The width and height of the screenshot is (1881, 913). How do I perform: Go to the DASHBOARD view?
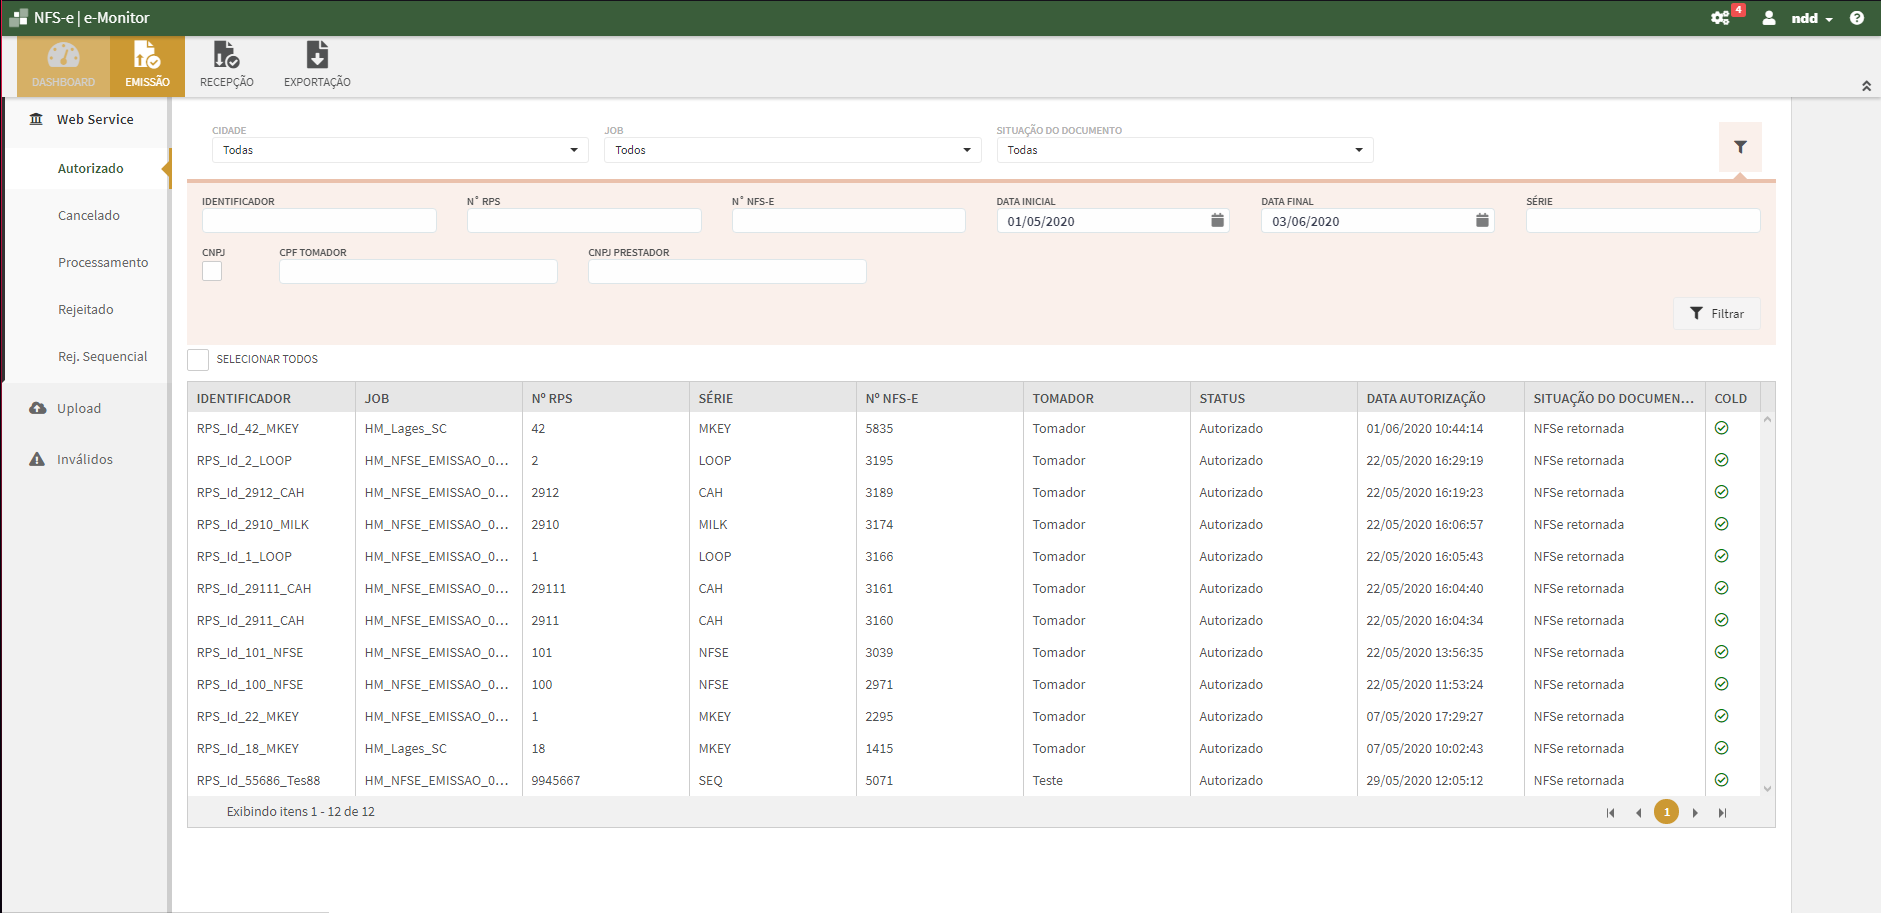click(63, 64)
